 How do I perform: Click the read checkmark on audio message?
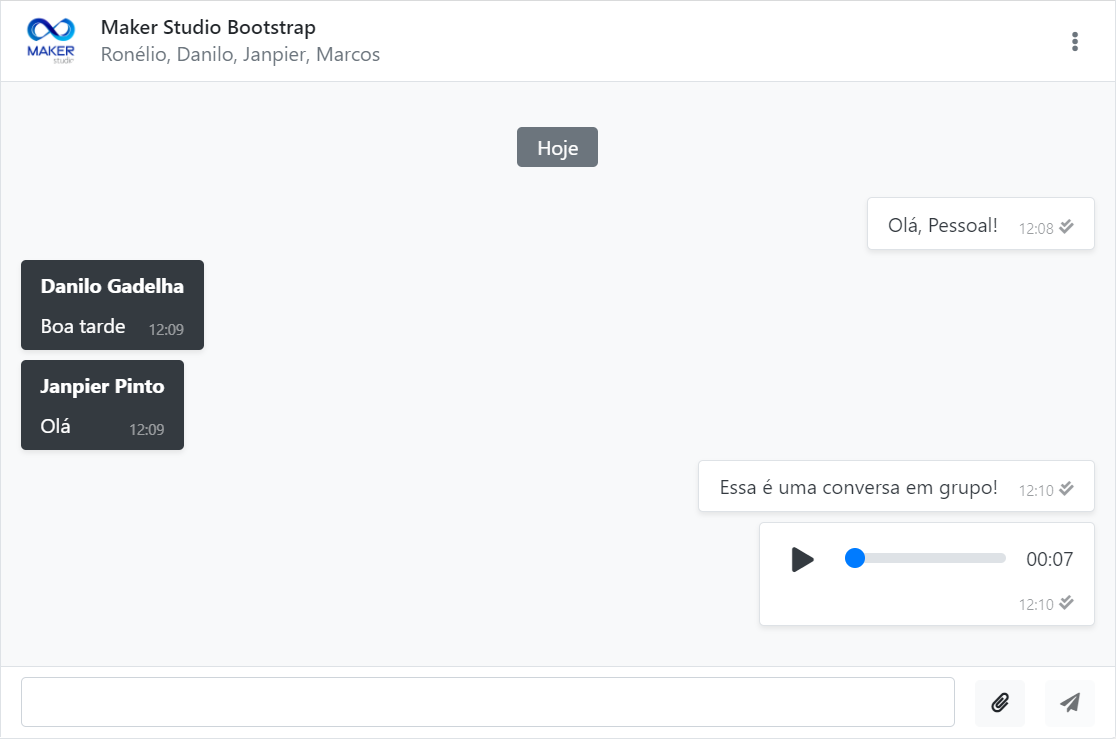(1067, 603)
